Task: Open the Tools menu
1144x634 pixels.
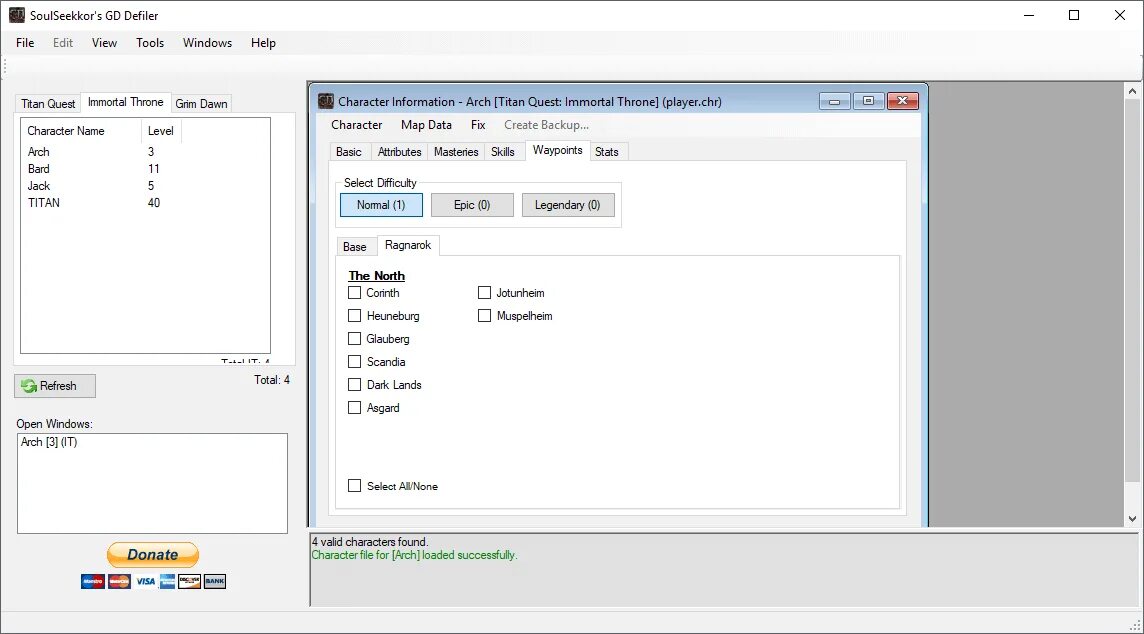Action: [150, 43]
